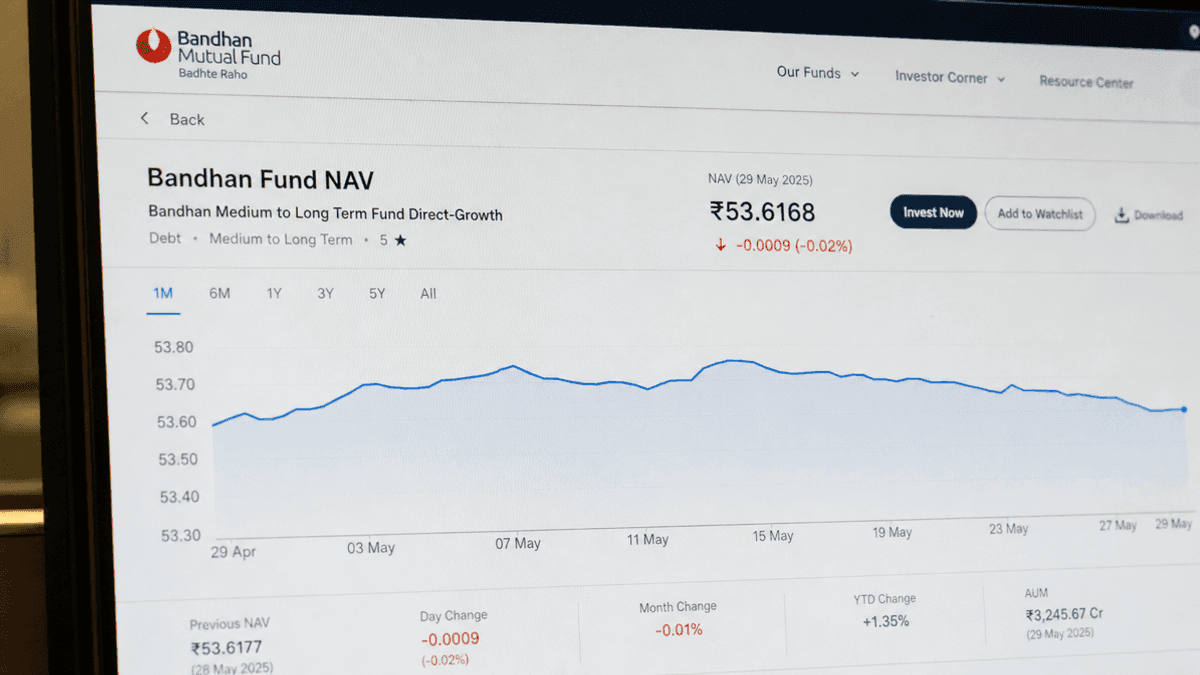The image size is (1200, 675).
Task: Click the red down arrow by NAV change
Action: 720,244
